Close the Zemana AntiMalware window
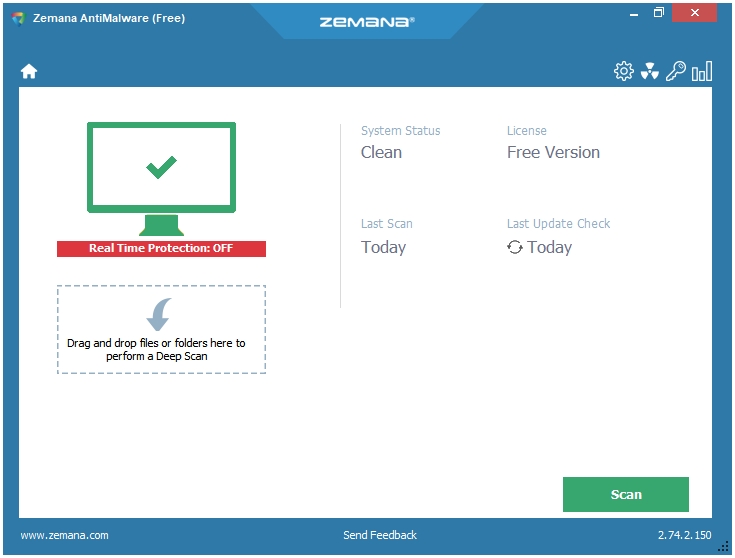Viewport: 735px width, 558px height. tap(695, 13)
